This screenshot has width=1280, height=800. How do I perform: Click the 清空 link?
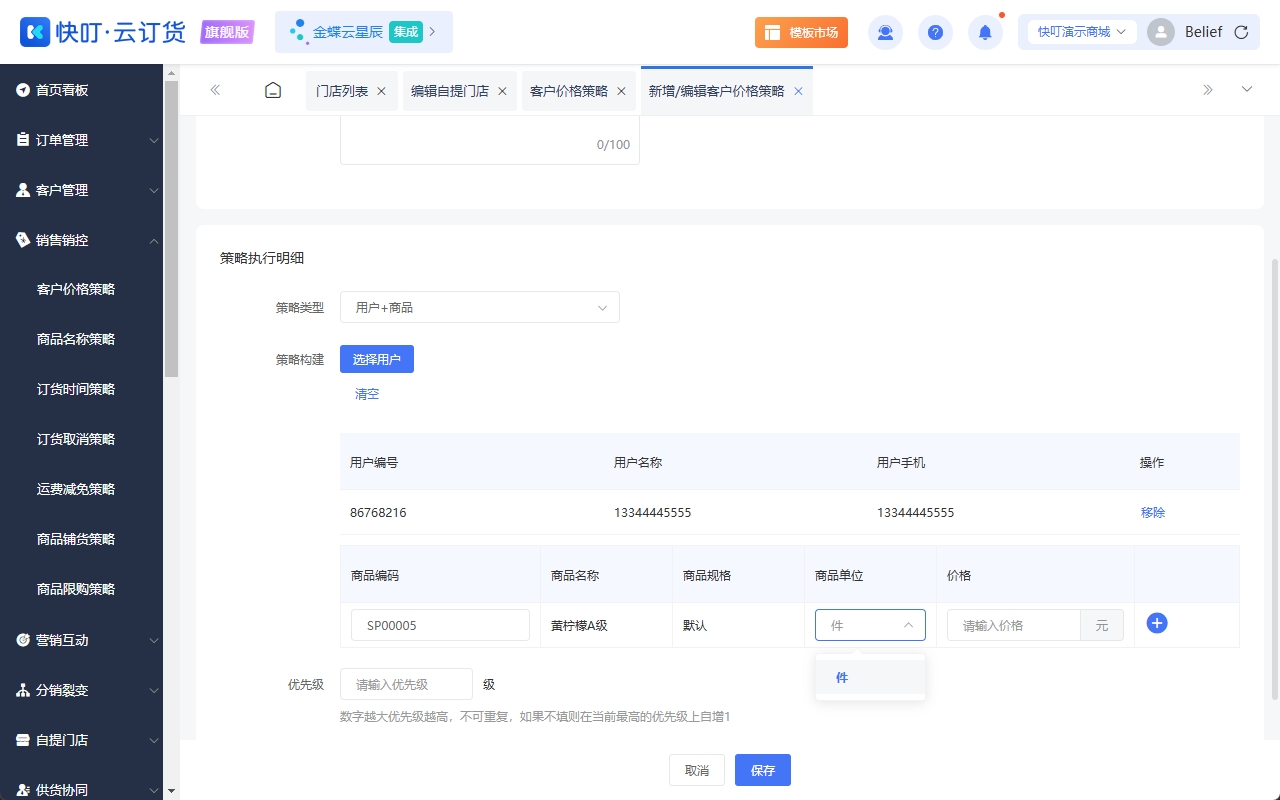(367, 394)
